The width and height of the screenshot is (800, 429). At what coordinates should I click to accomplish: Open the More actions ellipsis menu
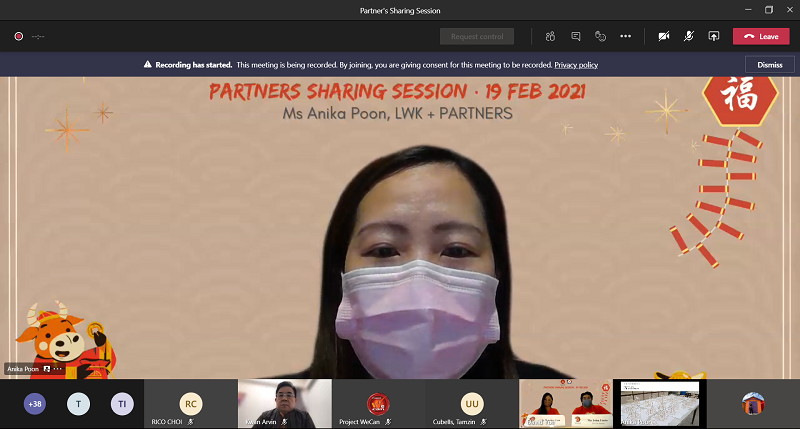(625, 36)
